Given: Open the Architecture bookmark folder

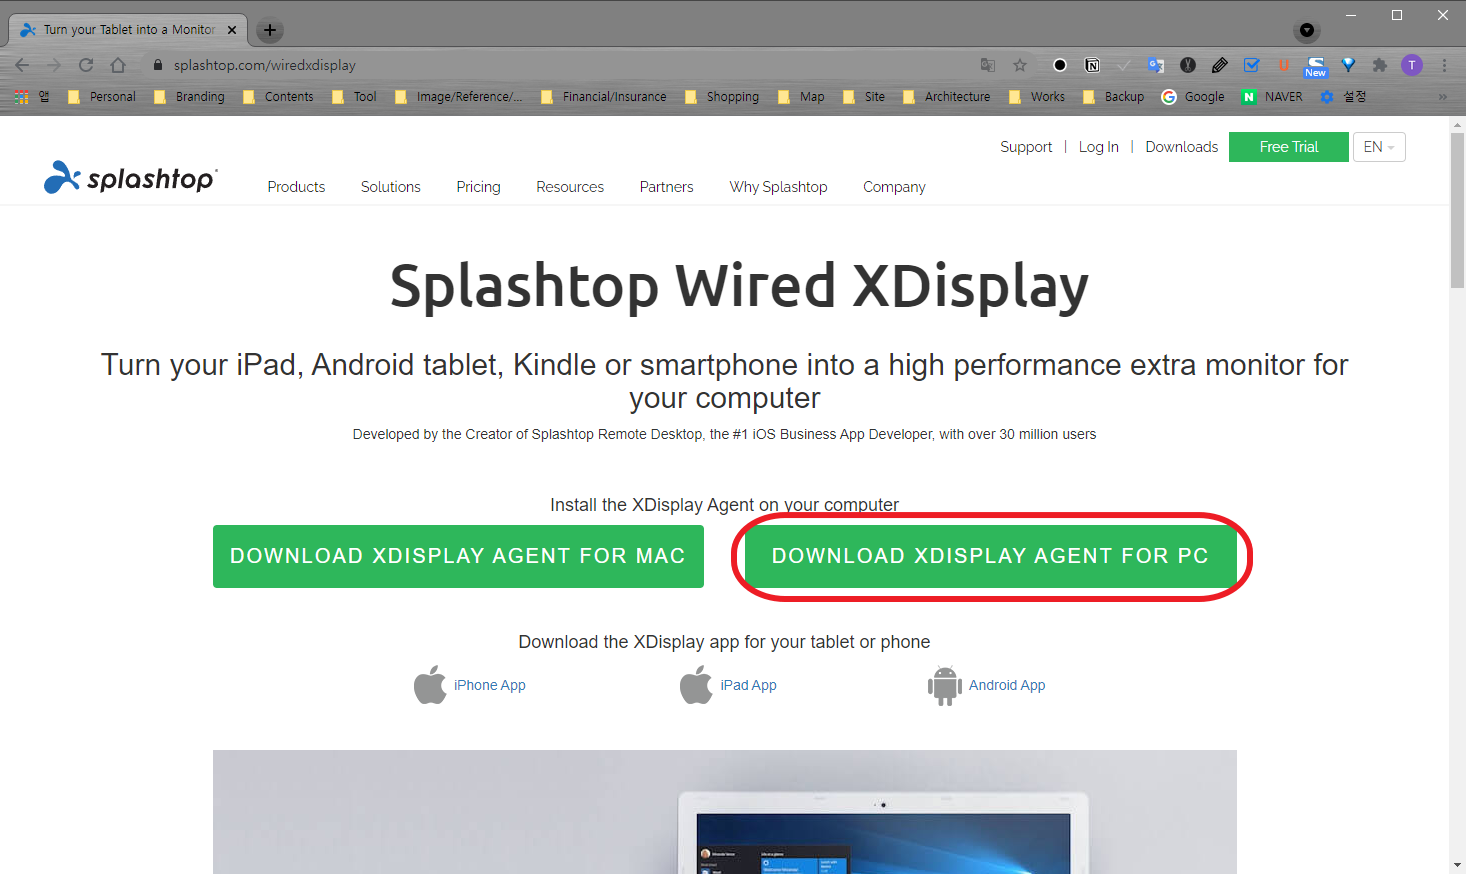Looking at the screenshot, I should (946, 97).
